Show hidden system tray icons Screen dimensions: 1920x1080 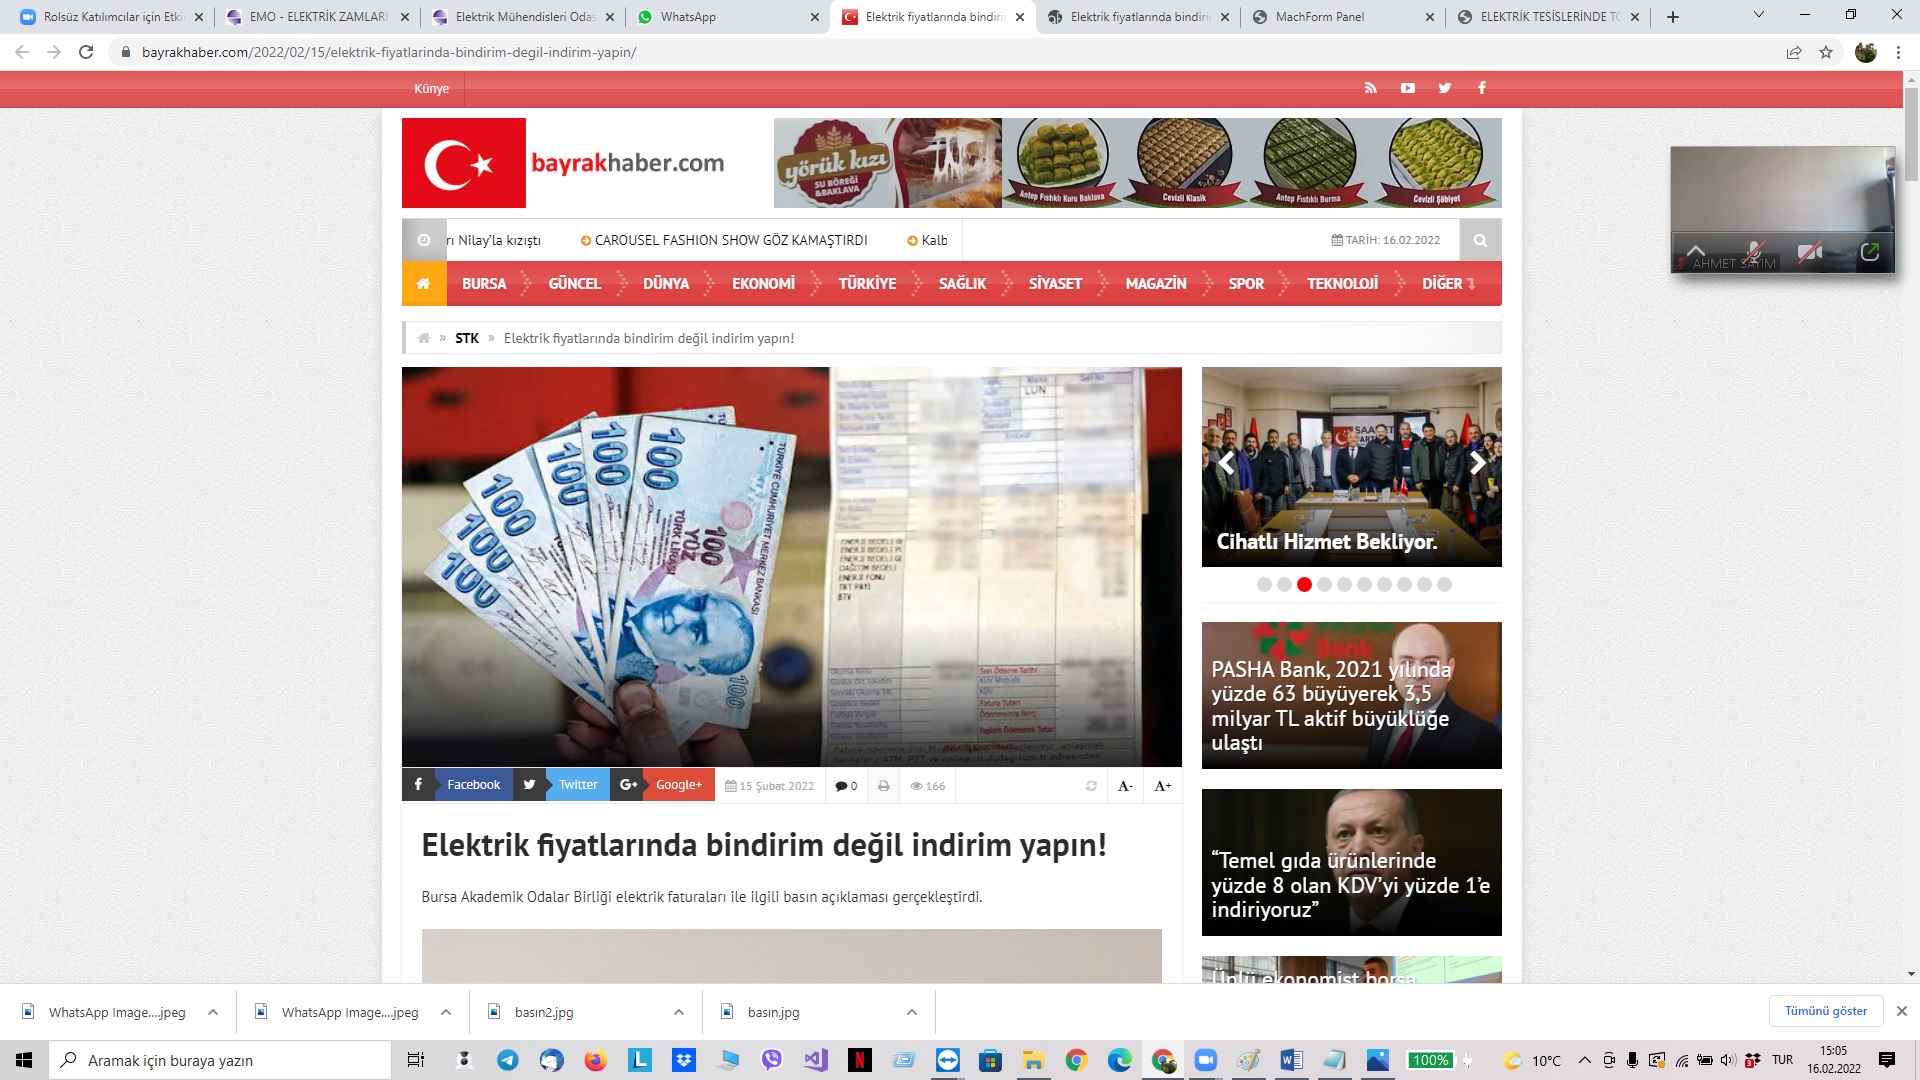(1584, 1060)
